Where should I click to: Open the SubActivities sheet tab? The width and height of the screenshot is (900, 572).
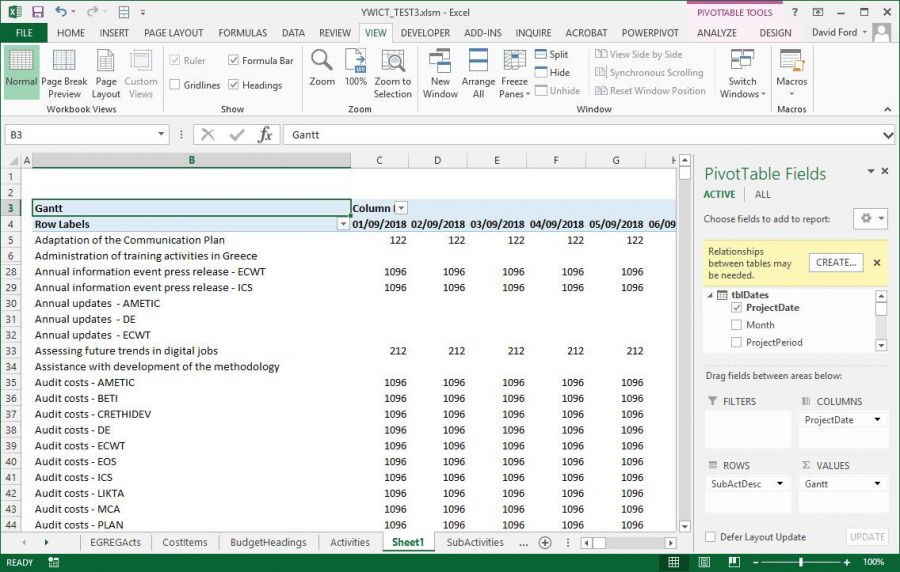click(475, 542)
